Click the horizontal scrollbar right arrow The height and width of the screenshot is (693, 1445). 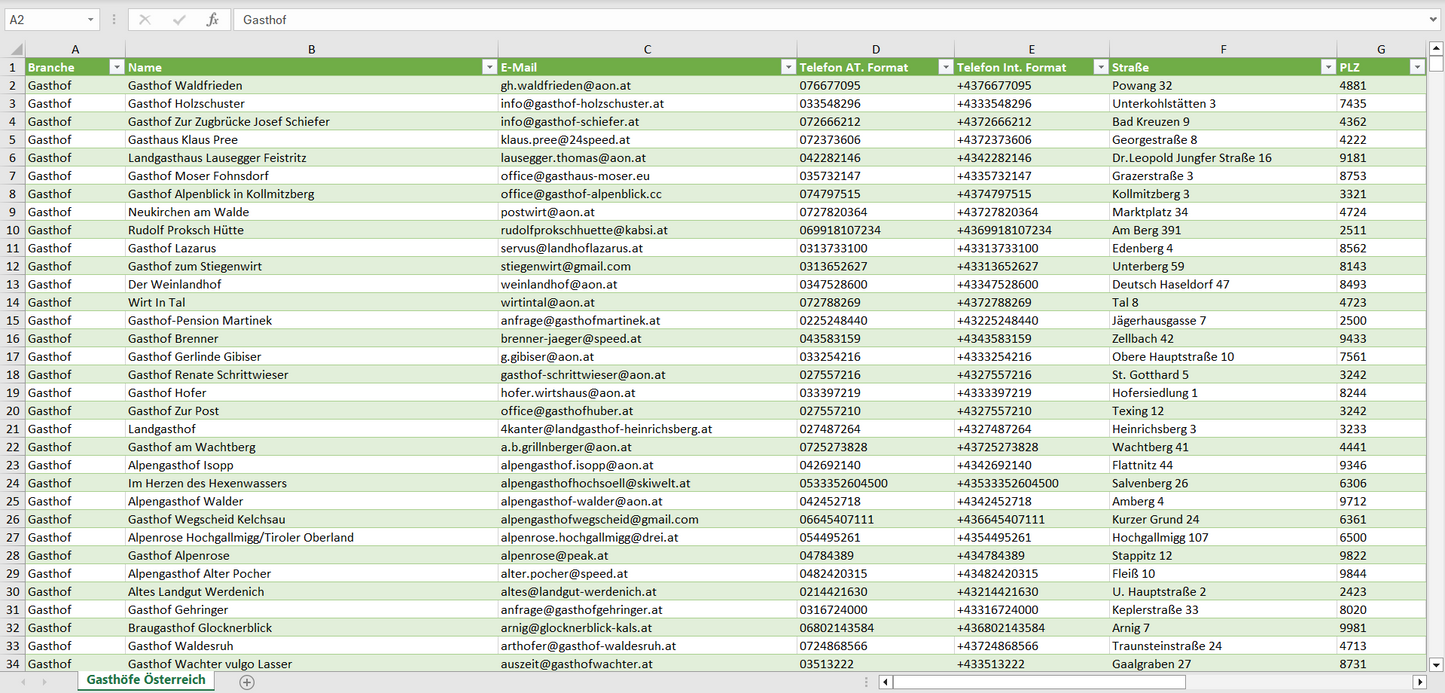1419,682
